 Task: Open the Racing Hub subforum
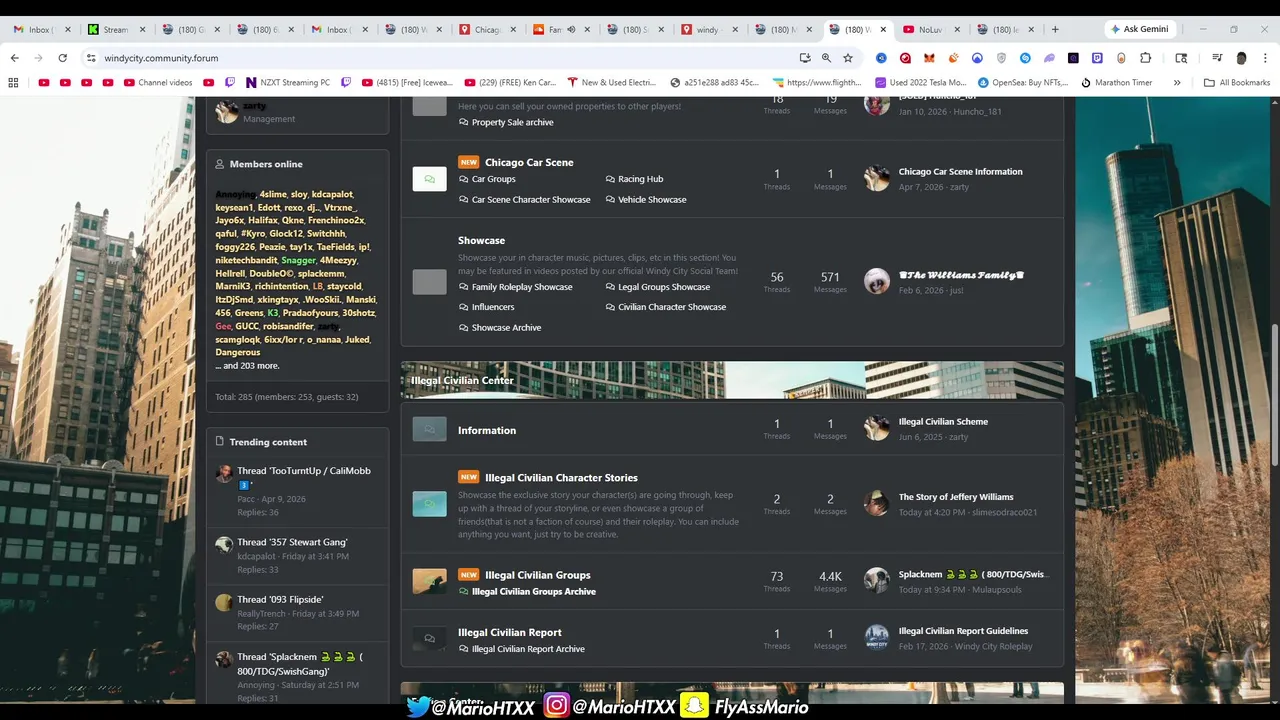640,179
